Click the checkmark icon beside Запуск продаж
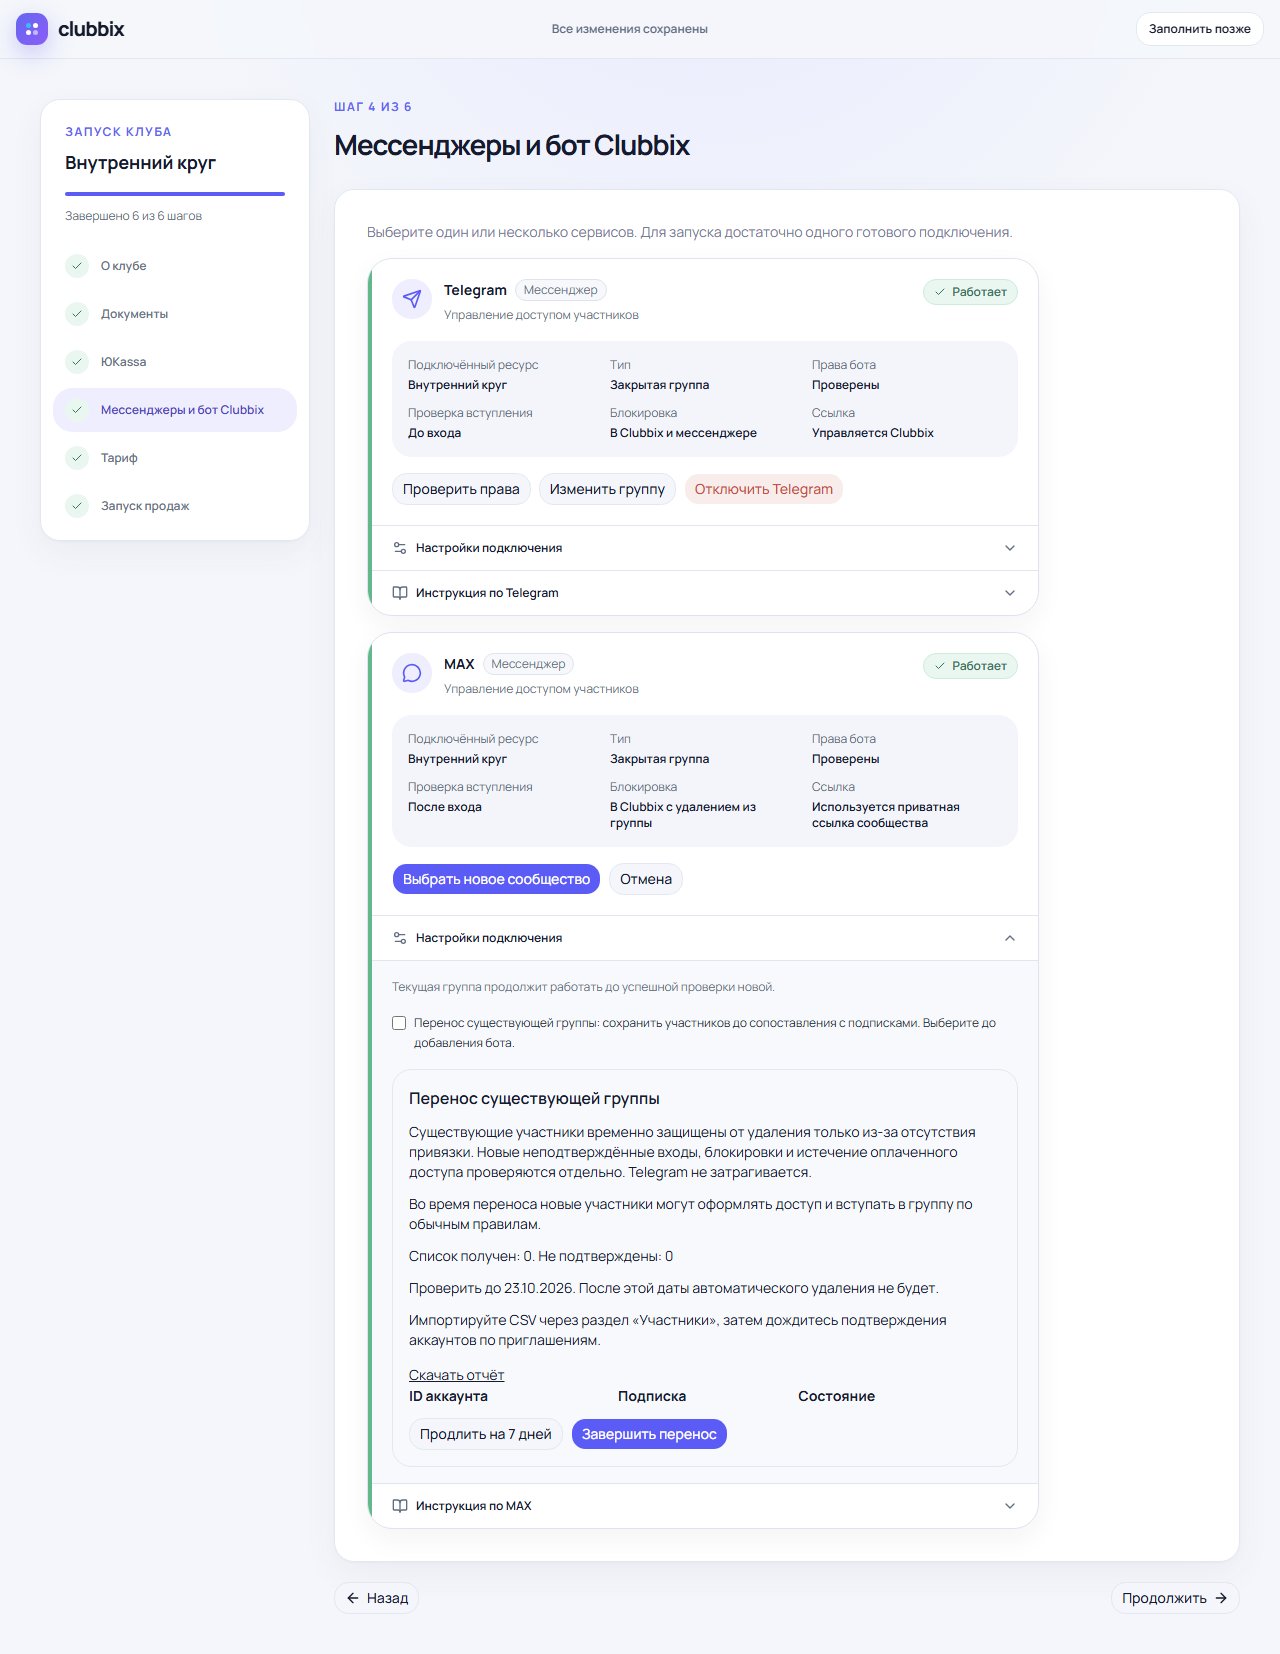1280x1654 pixels. (77, 506)
